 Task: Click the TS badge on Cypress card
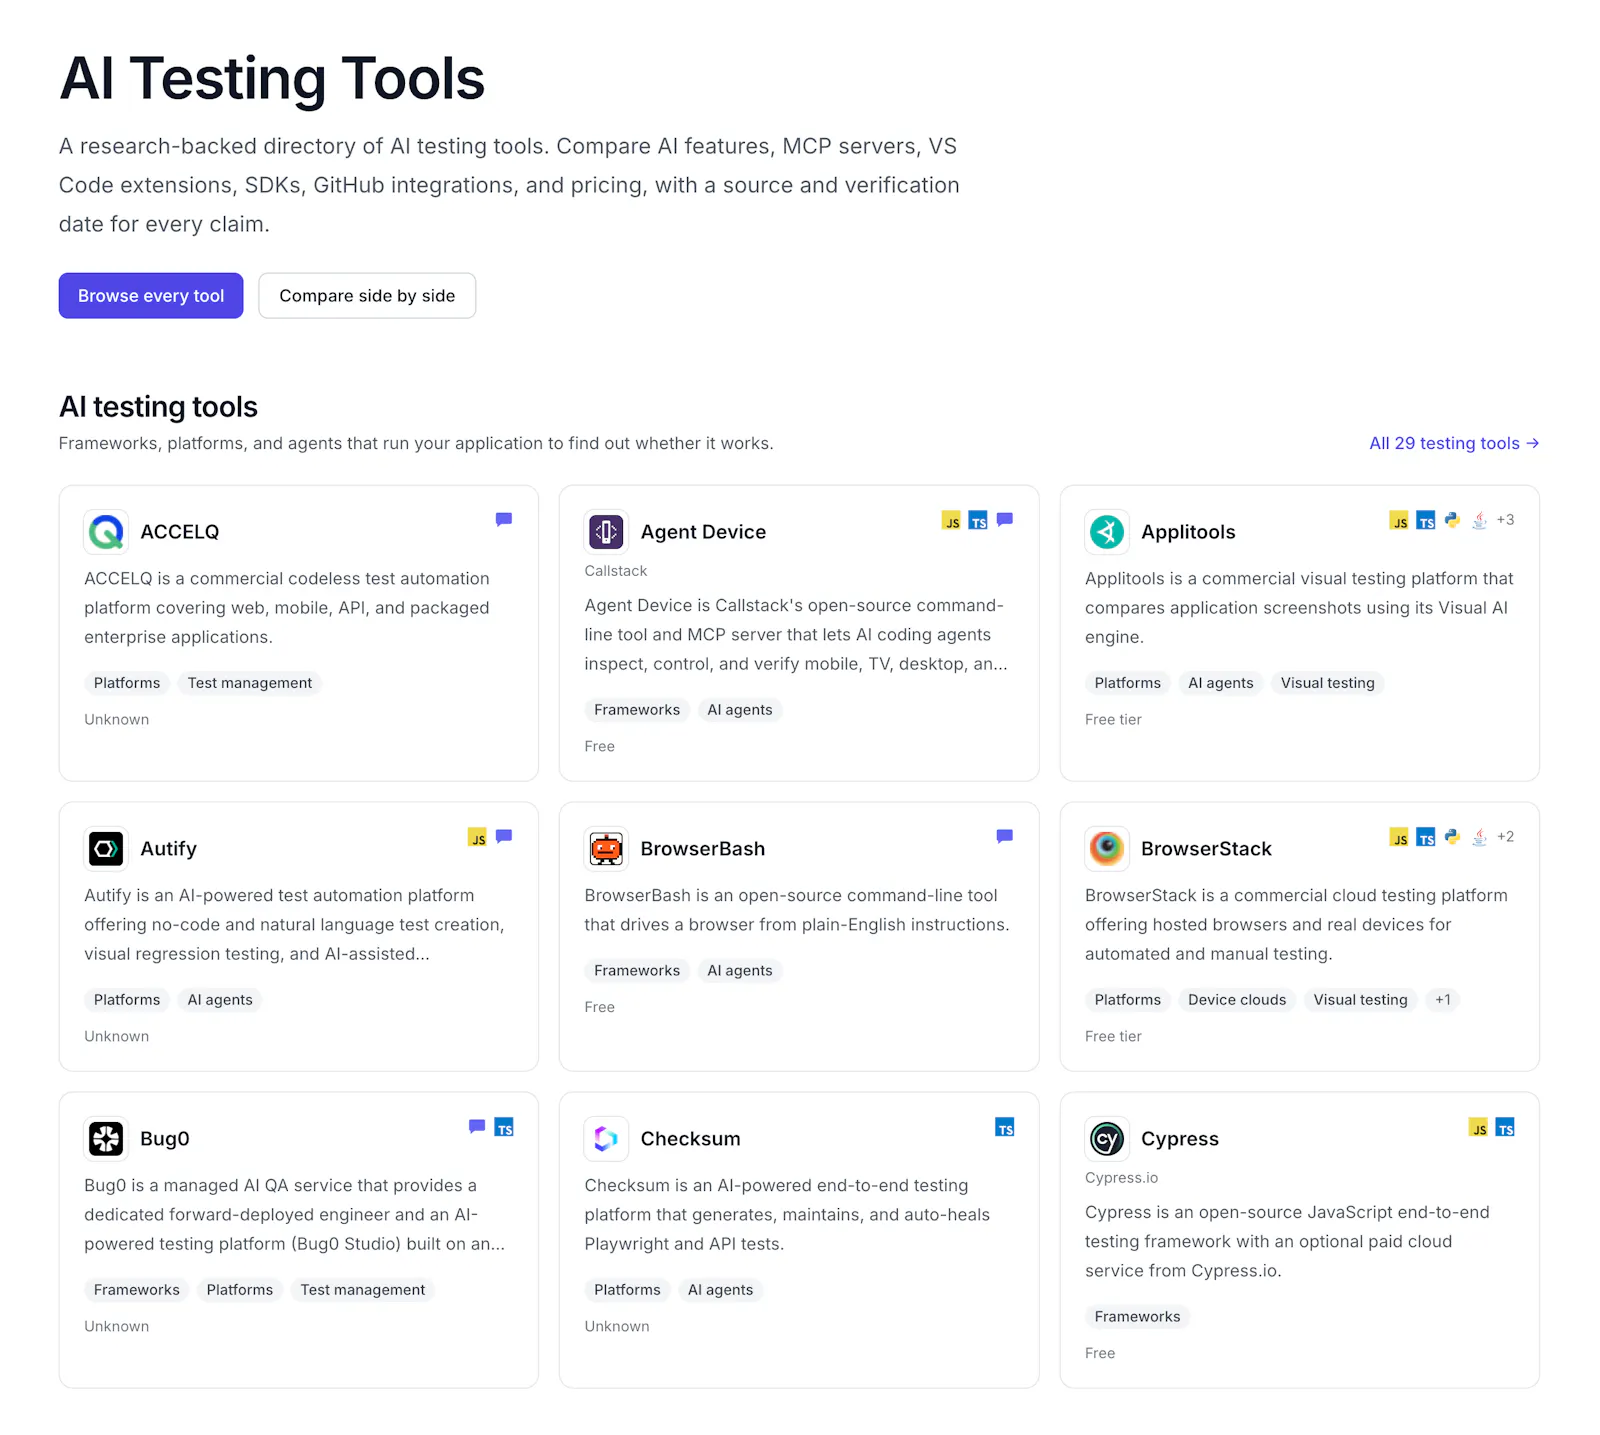click(1505, 1127)
